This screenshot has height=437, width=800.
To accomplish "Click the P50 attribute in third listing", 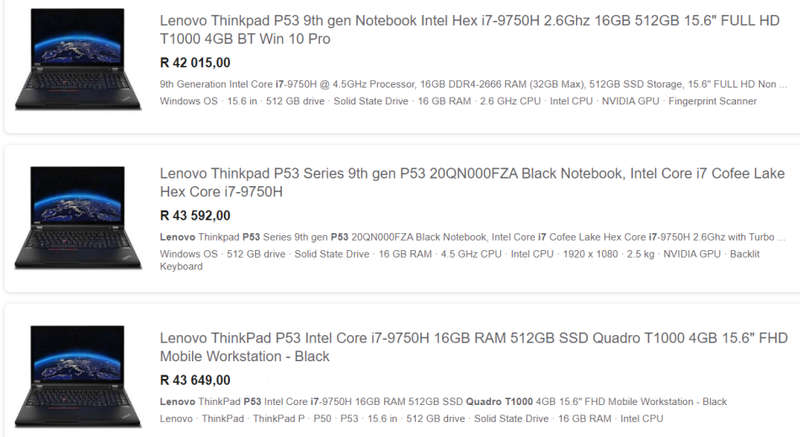I will tap(322, 419).
